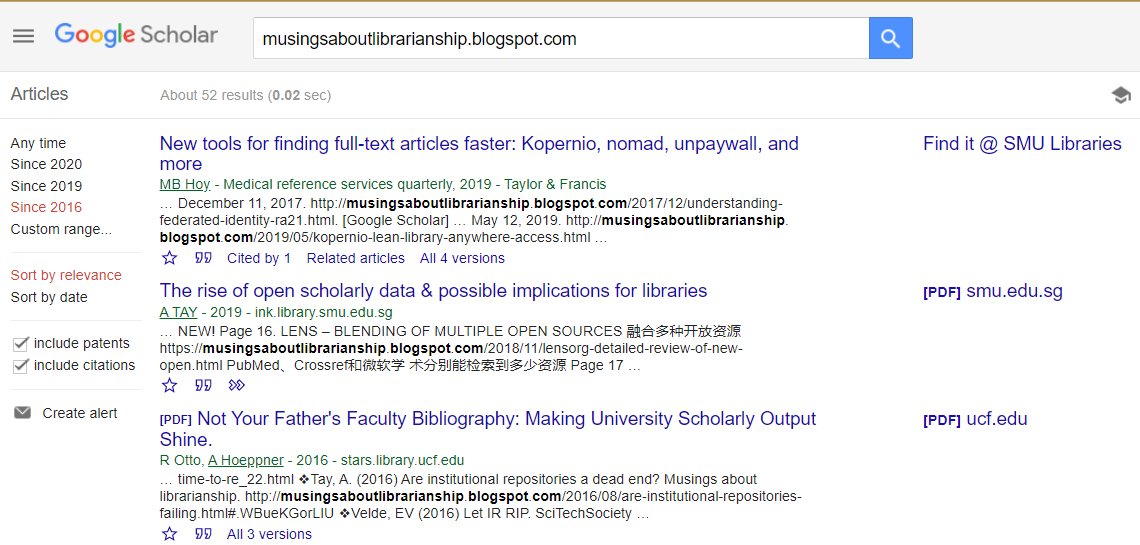
Task: Open the New tools for finding full-text articles title
Action: point(479,153)
